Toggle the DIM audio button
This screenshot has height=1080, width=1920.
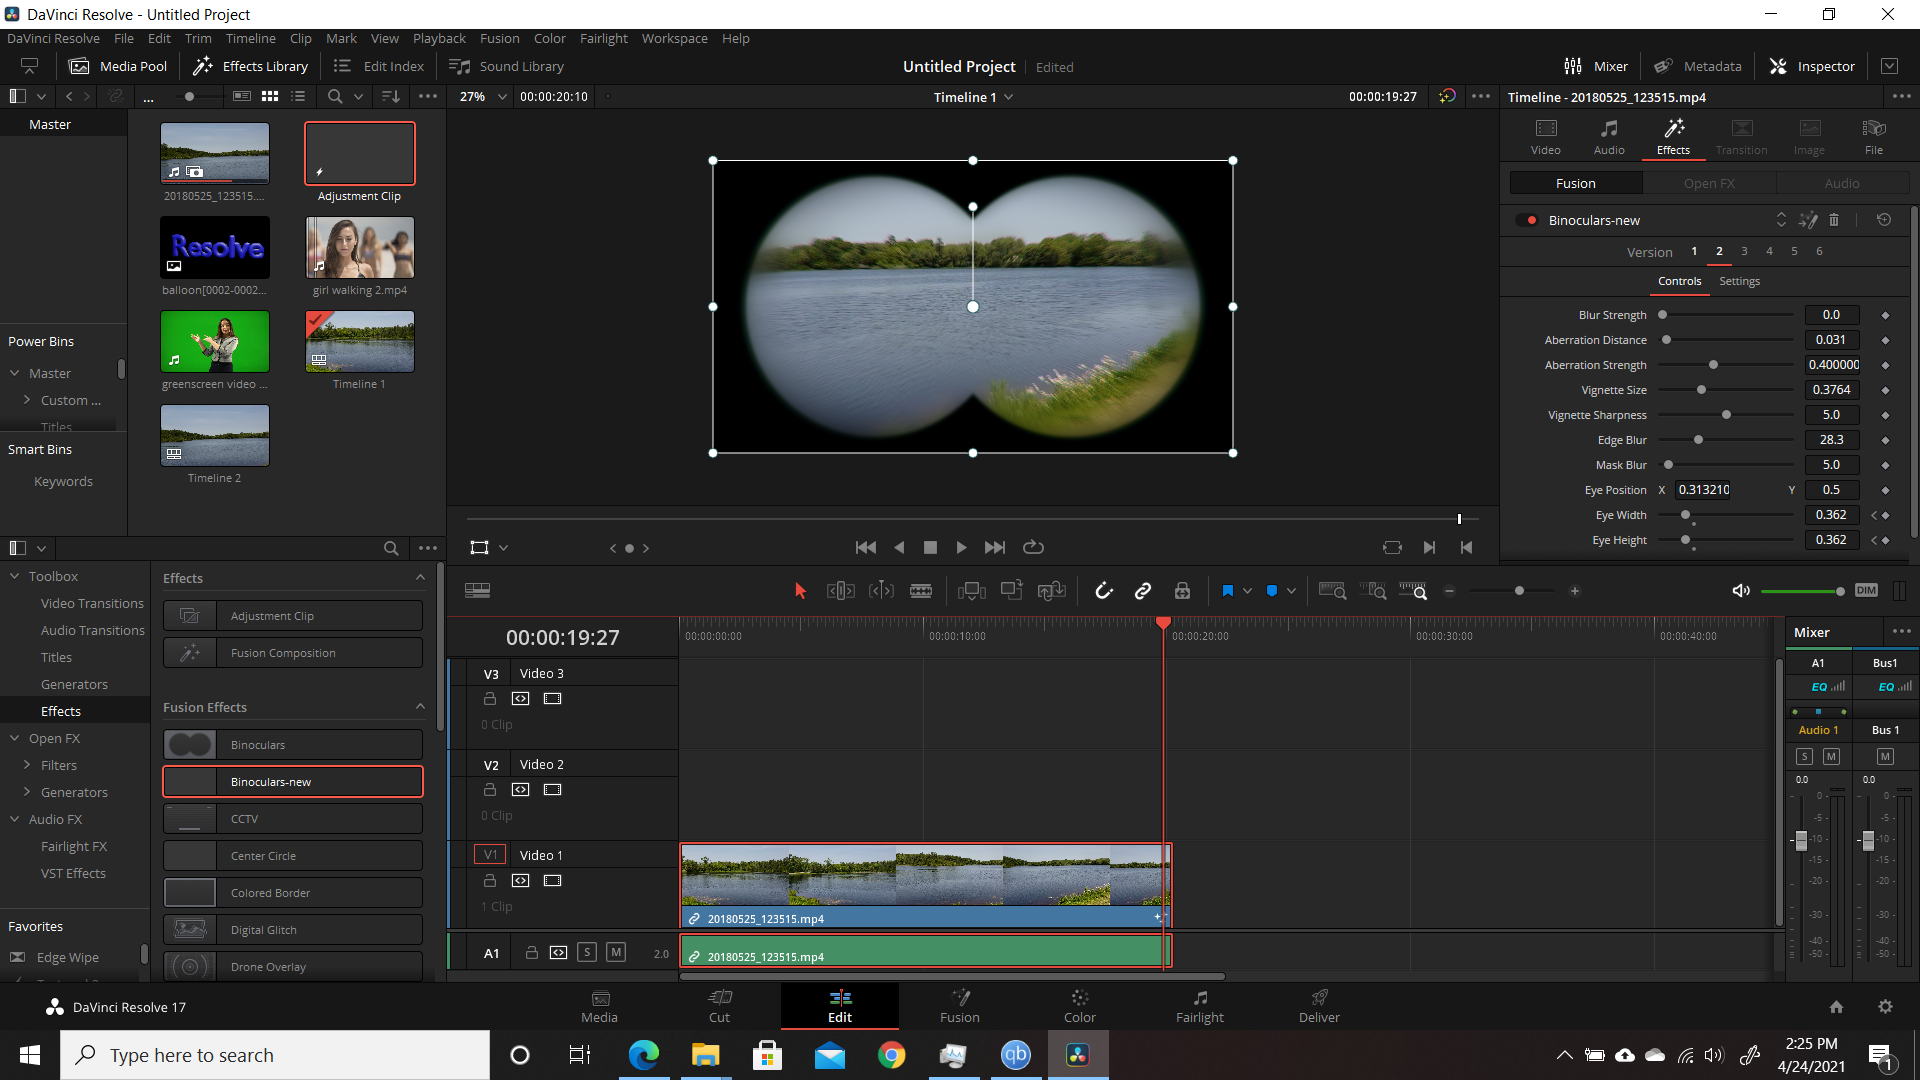pos(1866,591)
